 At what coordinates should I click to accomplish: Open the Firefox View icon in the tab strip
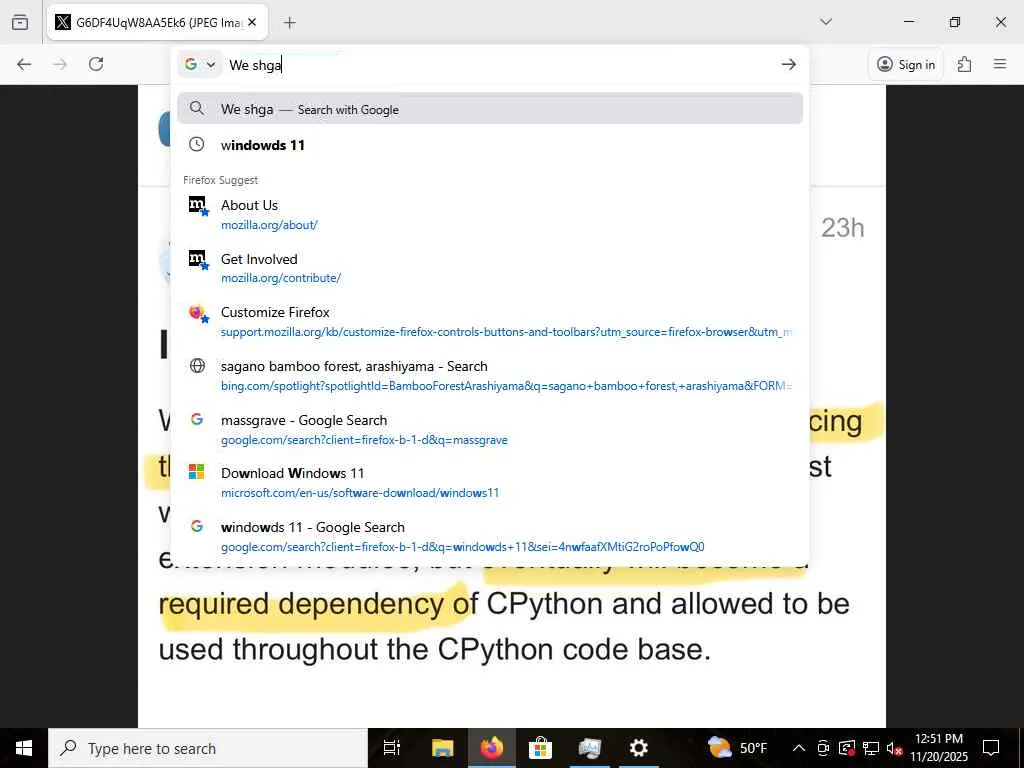point(20,22)
